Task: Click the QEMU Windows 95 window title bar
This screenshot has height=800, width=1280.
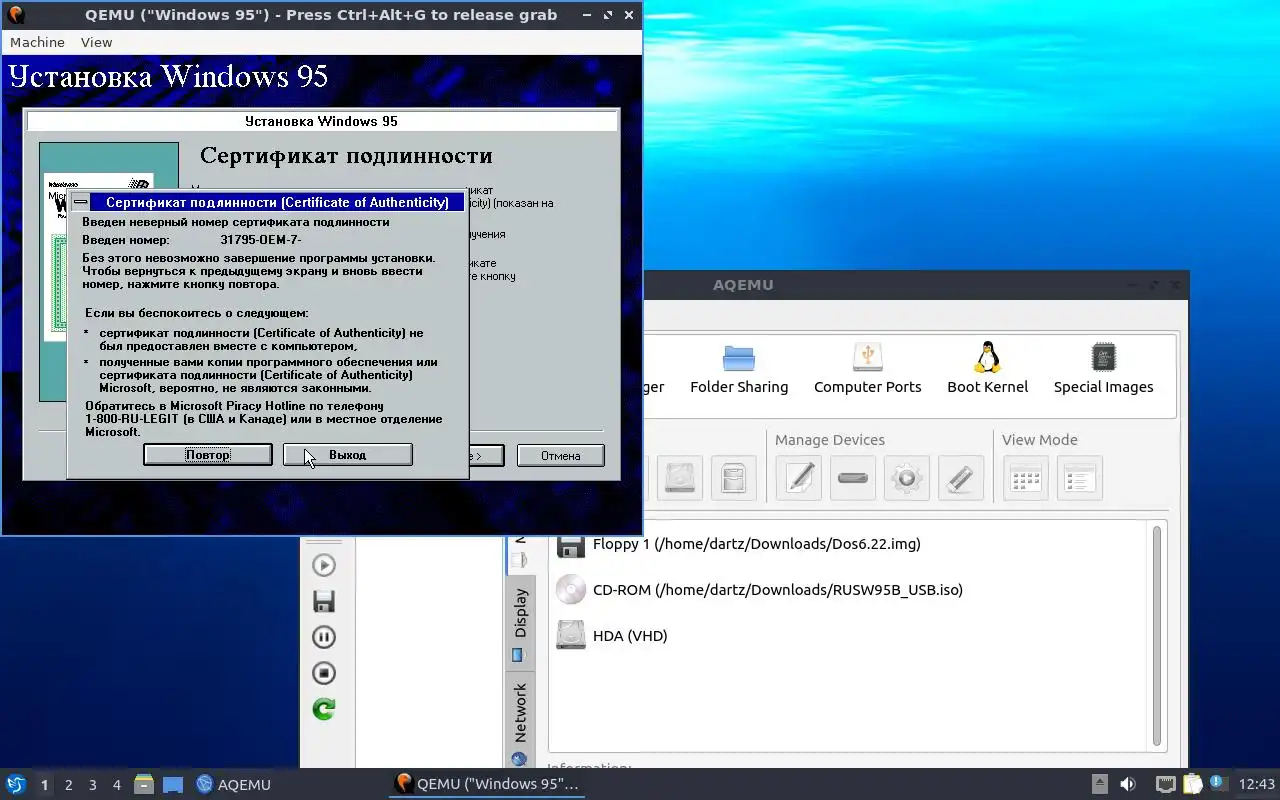Action: [321, 15]
